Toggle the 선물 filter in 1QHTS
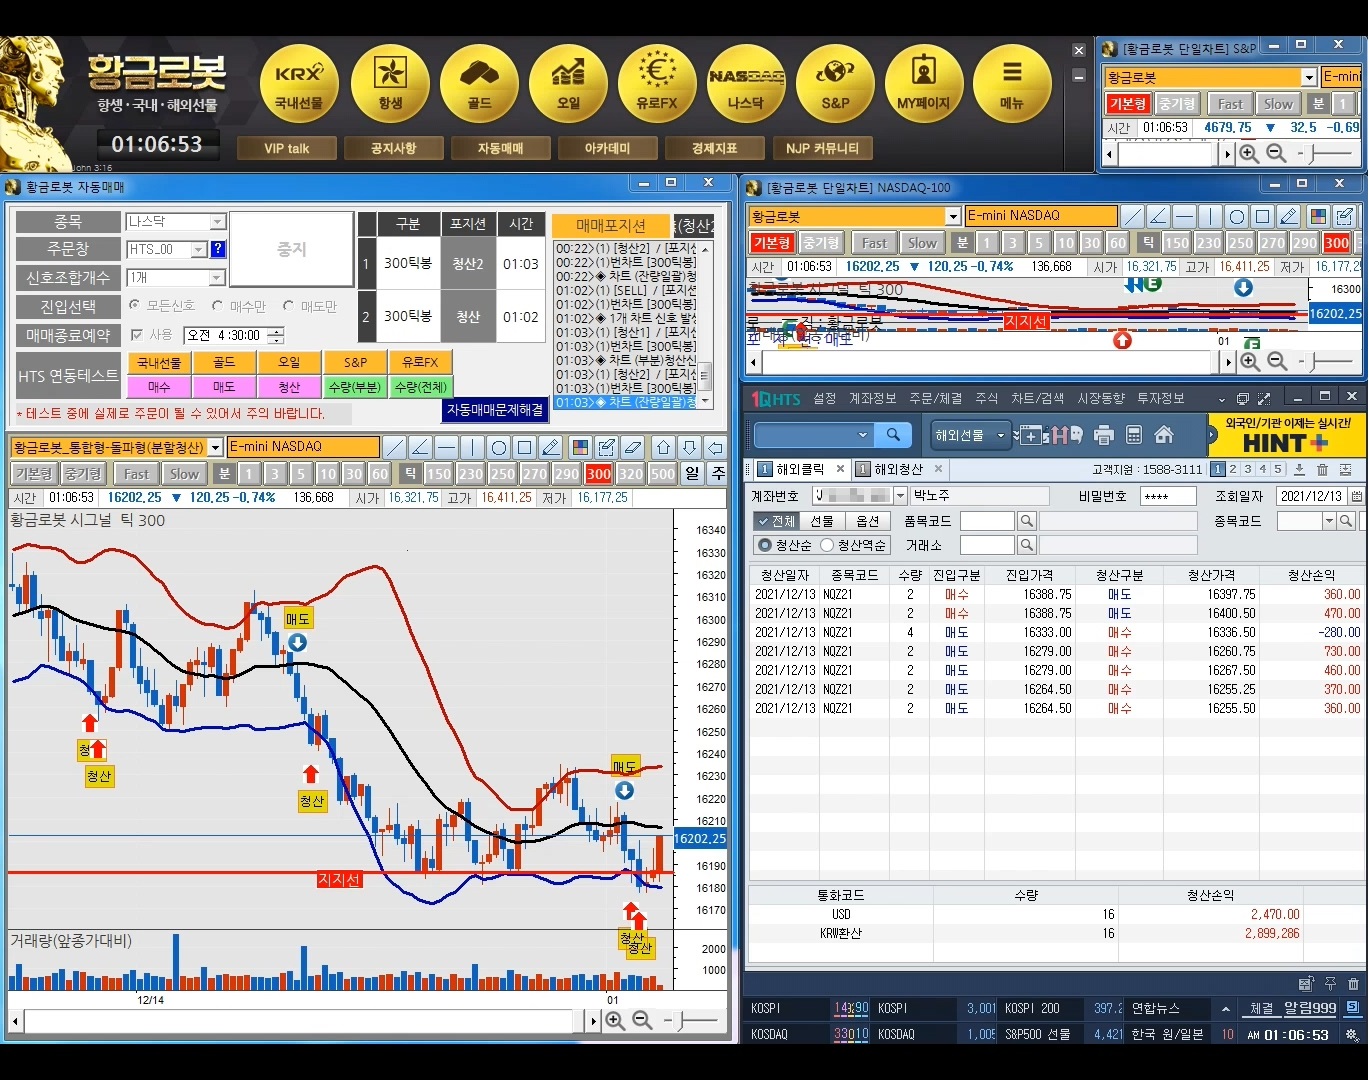Image resolution: width=1370 pixels, height=1080 pixels. tap(822, 521)
